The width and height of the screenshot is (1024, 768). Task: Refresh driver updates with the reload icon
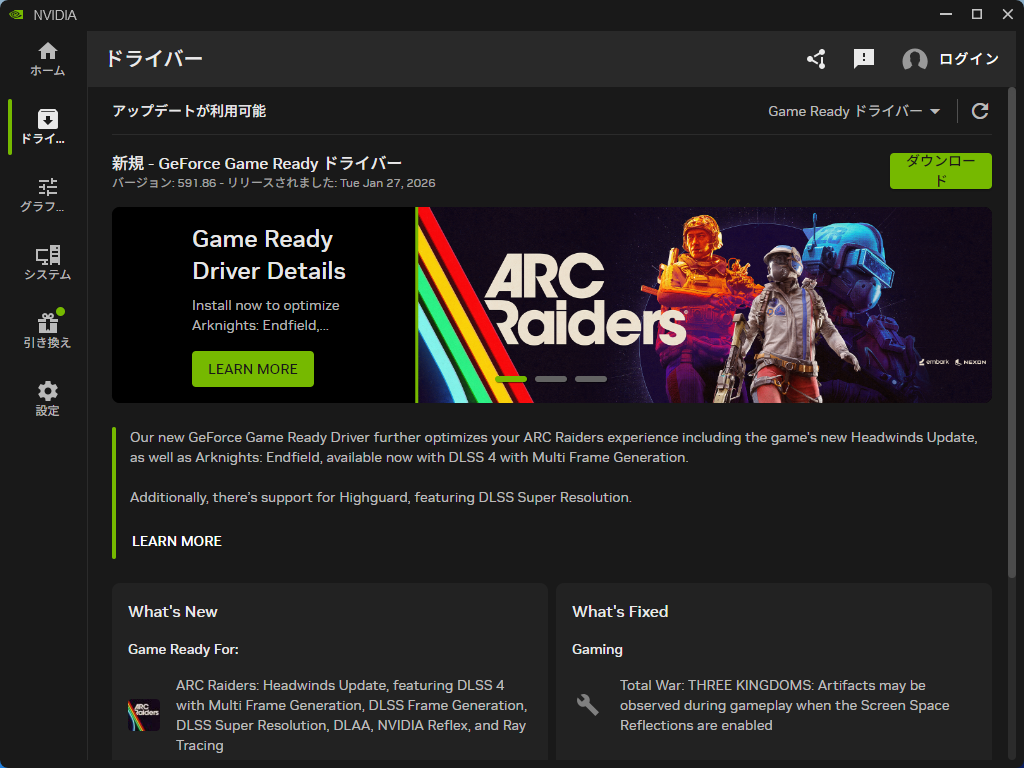[x=980, y=111]
